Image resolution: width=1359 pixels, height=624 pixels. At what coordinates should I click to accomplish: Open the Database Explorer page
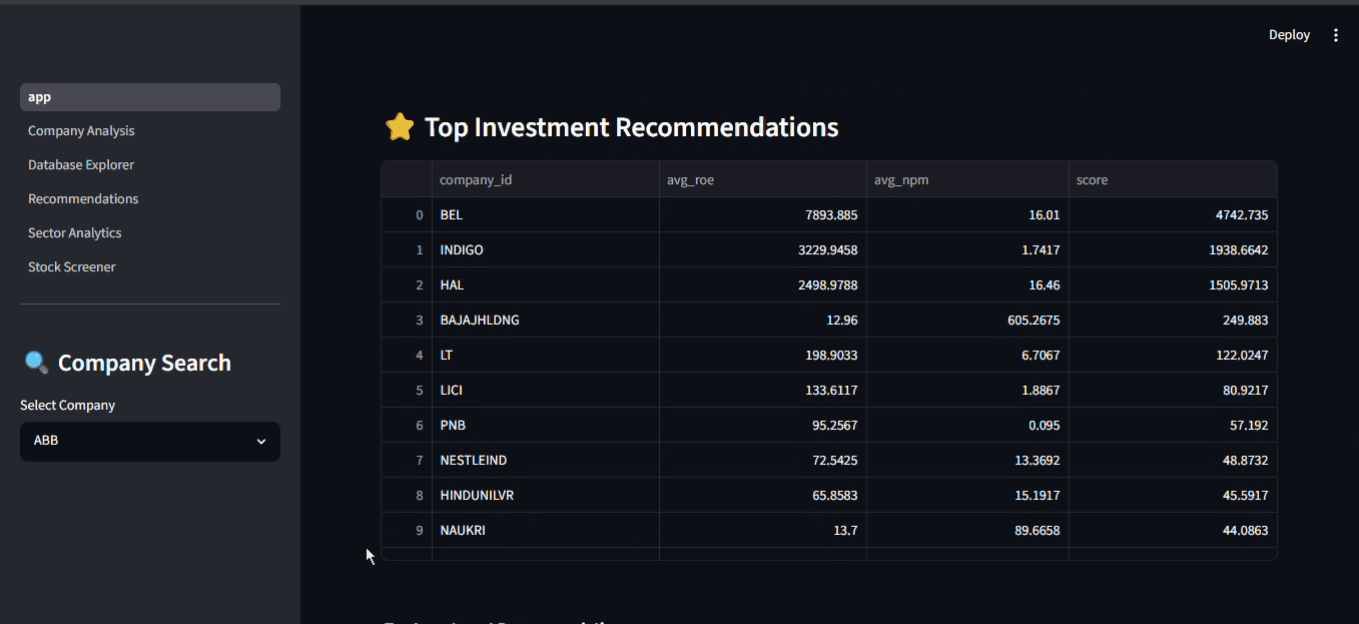pos(150,165)
